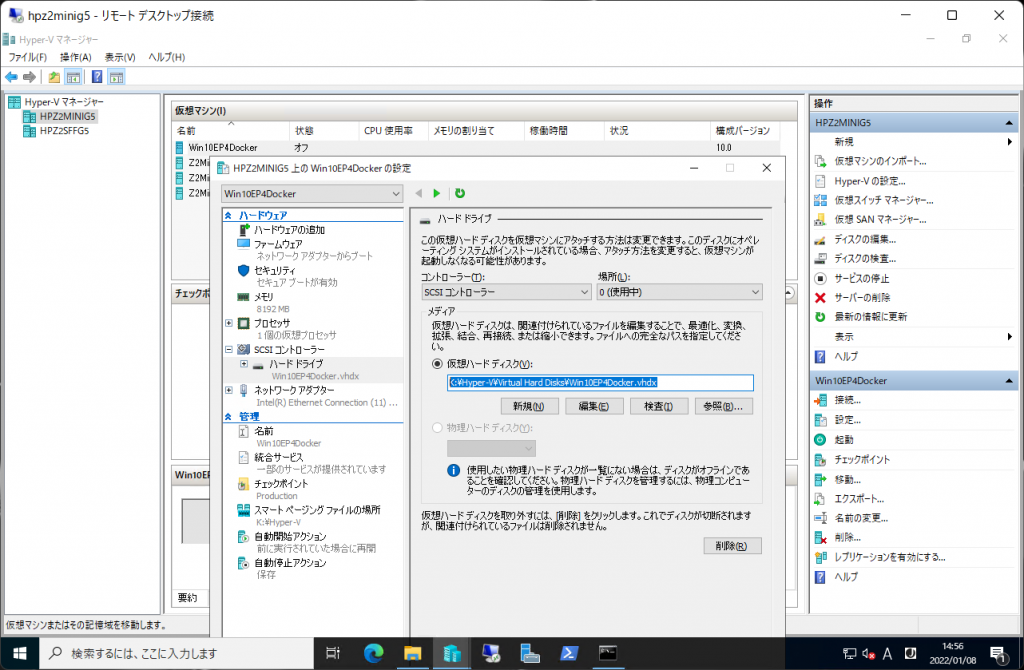Select SCSI コントローラー in tree
The height and width of the screenshot is (670, 1024).
289,349
